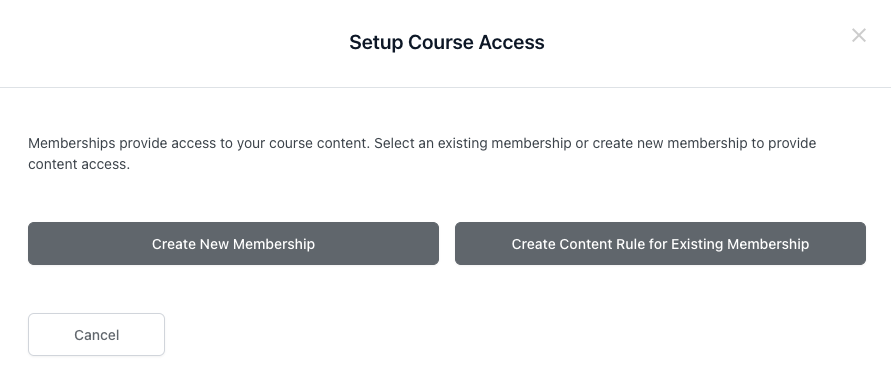891x383 pixels.
Task: Hit the white Cancel button
Action: coord(97,335)
